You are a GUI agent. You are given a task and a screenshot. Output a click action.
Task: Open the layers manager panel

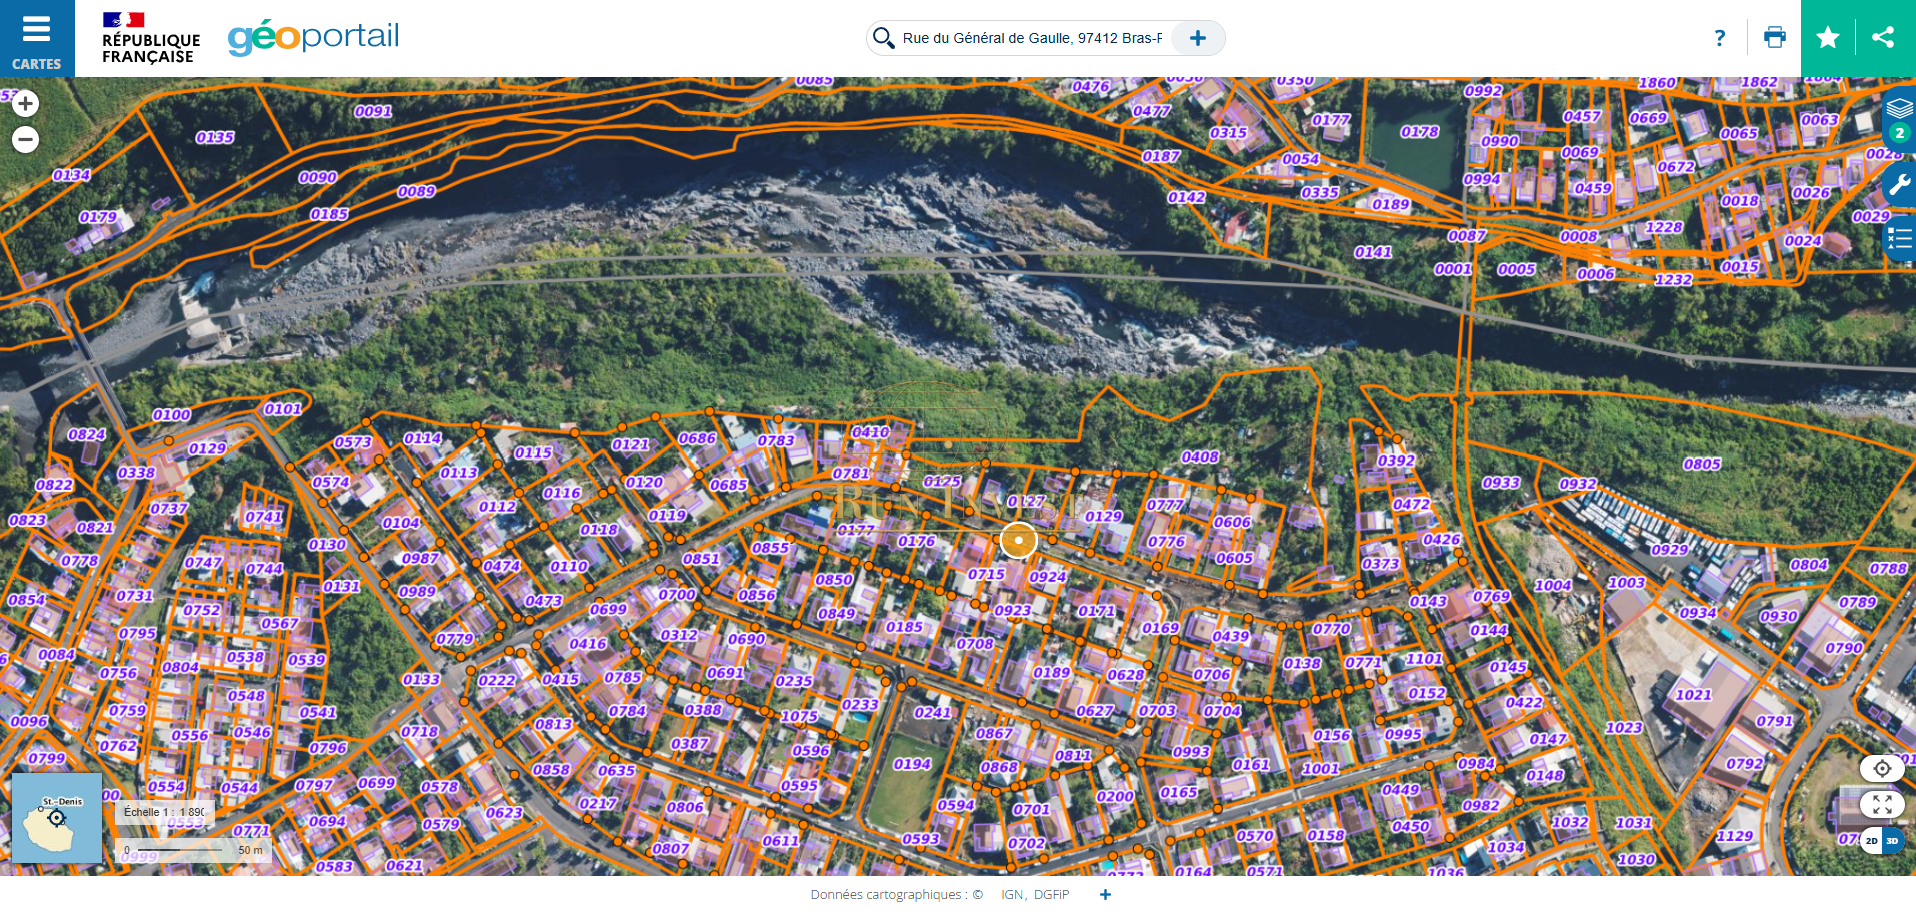coord(1899,118)
